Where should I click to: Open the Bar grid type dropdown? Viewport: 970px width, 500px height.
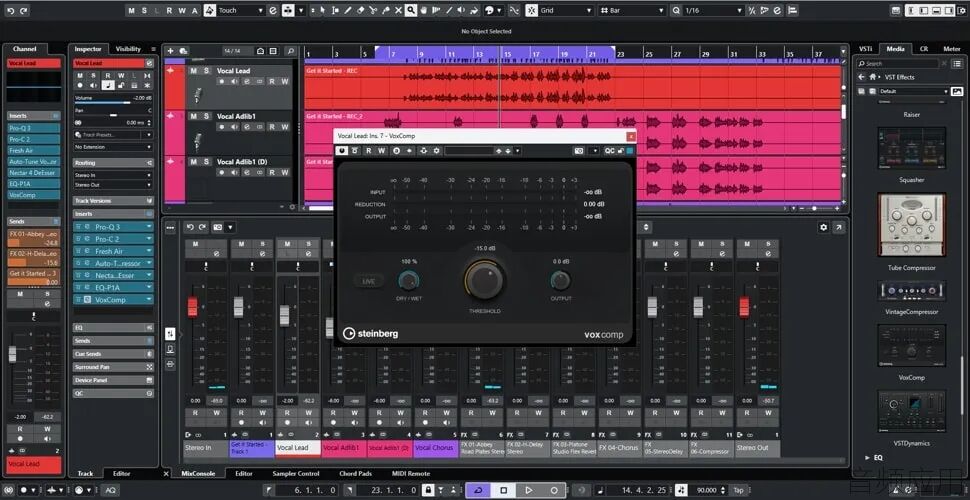coord(633,11)
